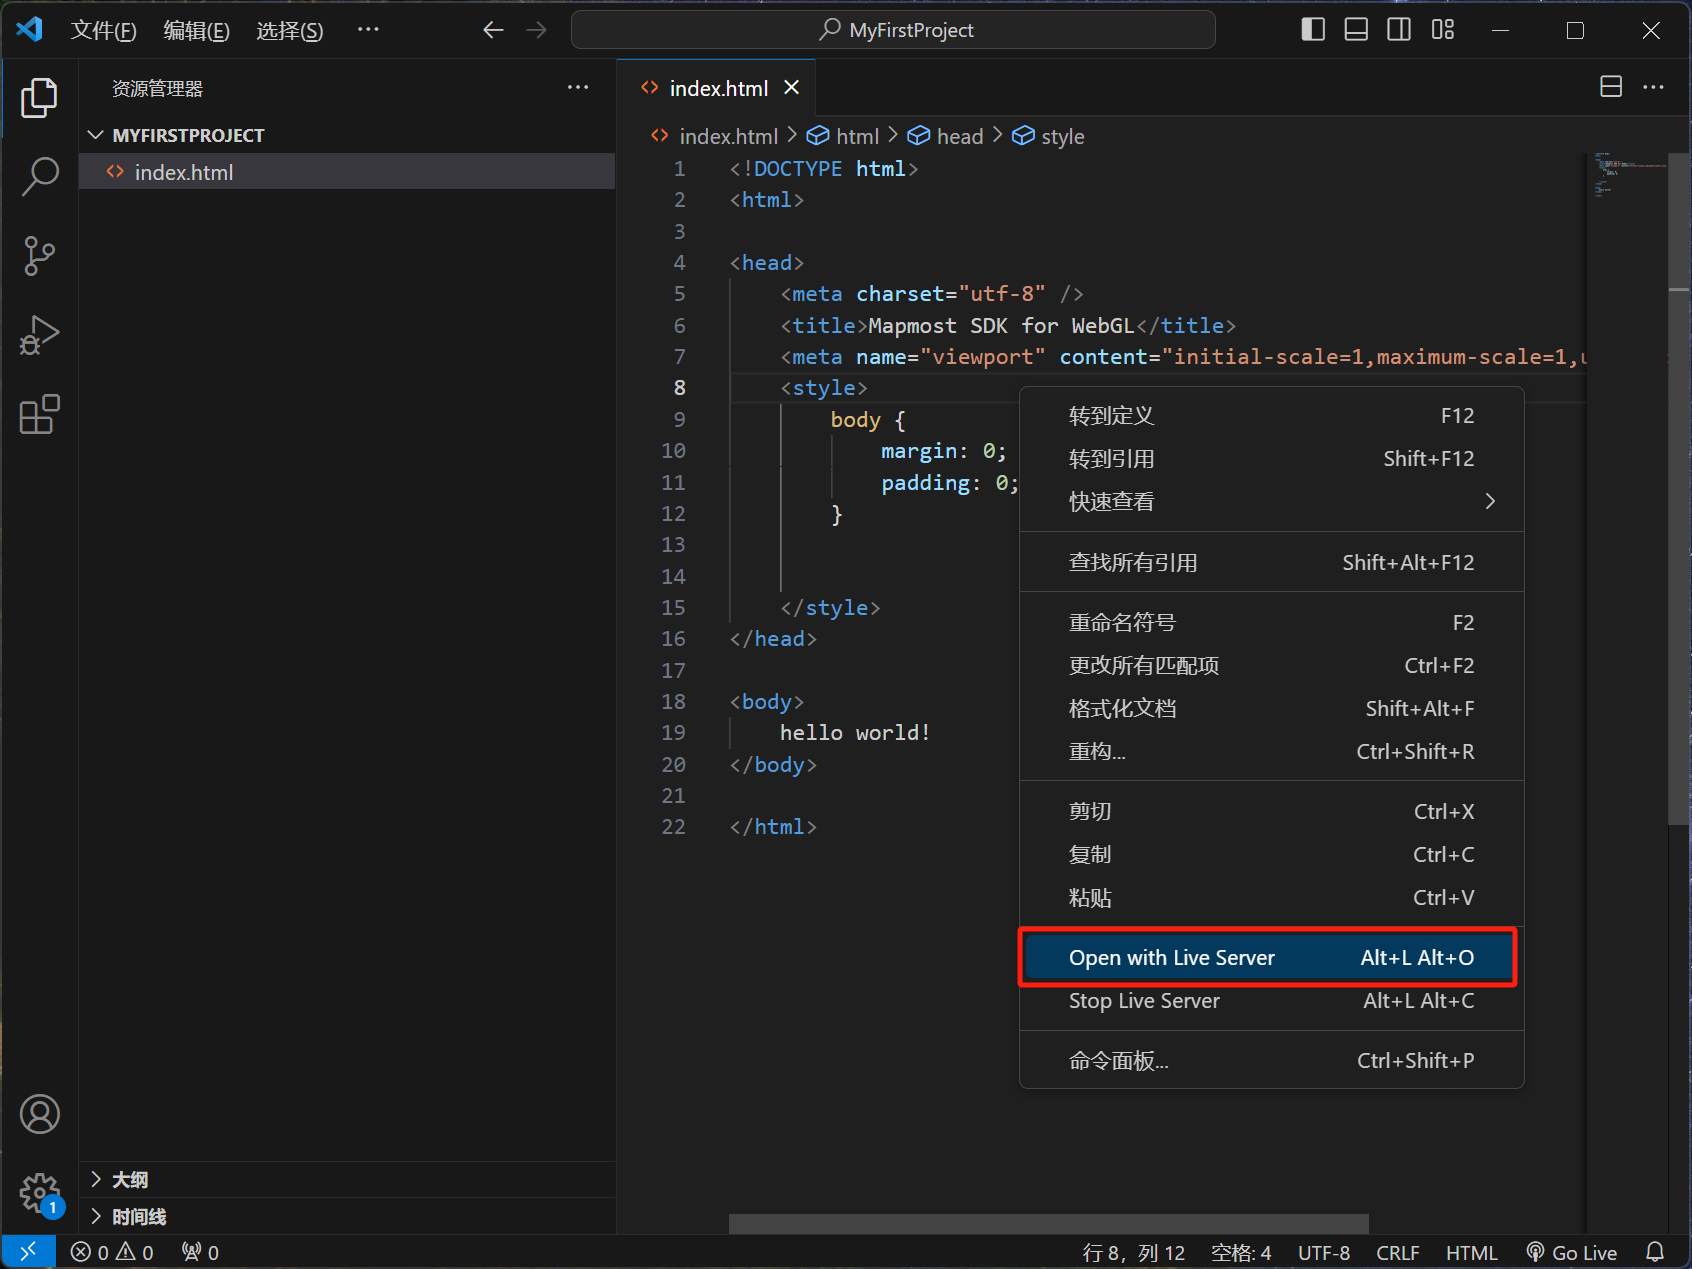Click the remote window status bar icon
Image resolution: width=1692 pixels, height=1269 pixels.
point(28,1251)
